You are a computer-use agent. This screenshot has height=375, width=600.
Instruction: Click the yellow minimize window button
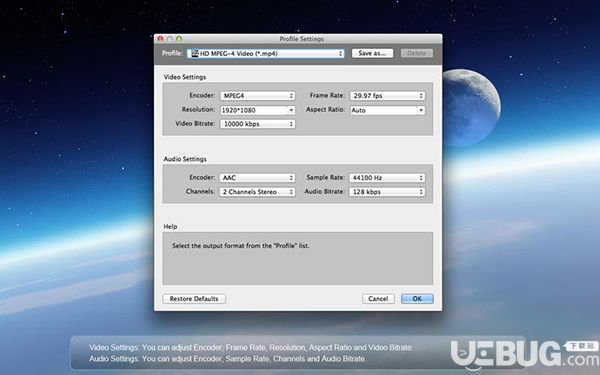pos(170,39)
